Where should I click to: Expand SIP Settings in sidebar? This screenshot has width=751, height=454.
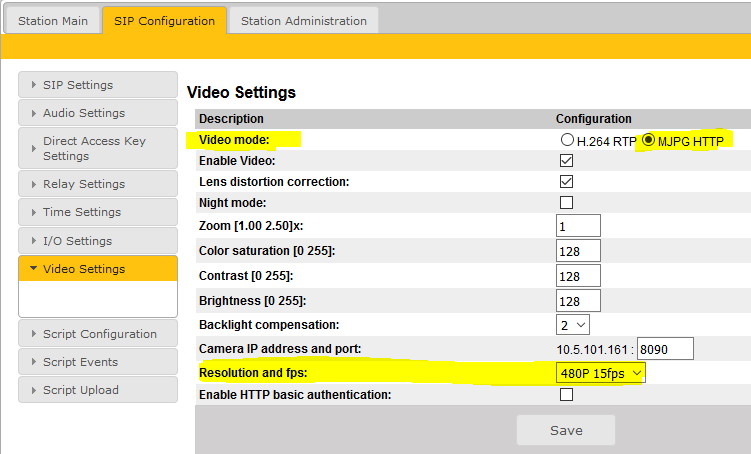[x=97, y=85]
